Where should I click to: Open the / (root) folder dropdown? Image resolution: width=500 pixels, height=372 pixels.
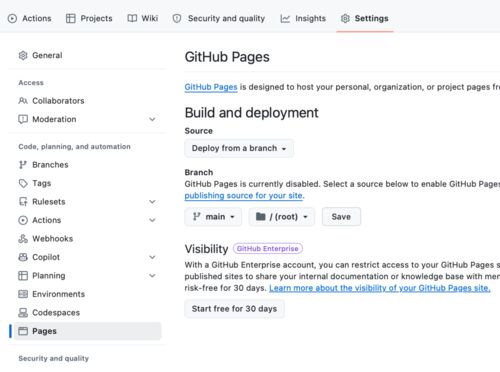click(282, 217)
